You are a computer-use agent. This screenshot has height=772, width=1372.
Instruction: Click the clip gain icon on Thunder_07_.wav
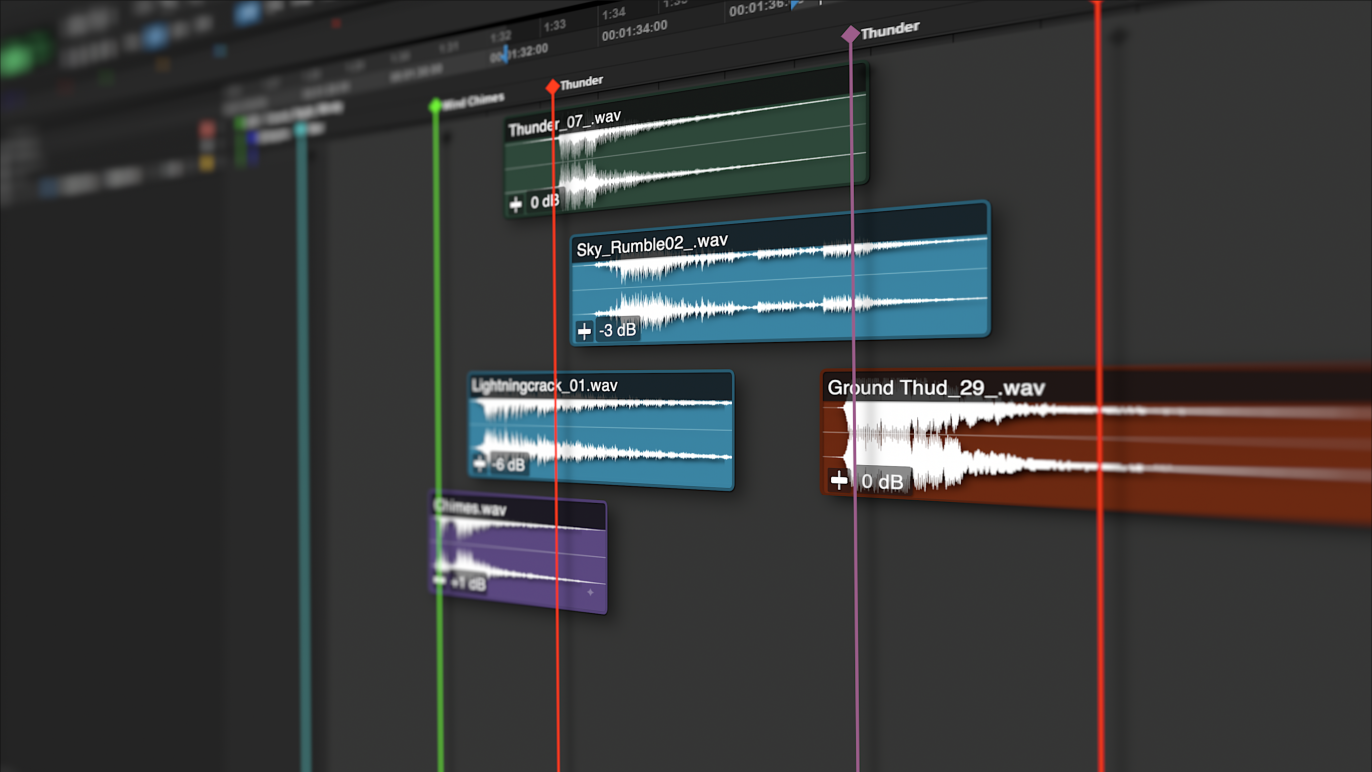tap(516, 204)
